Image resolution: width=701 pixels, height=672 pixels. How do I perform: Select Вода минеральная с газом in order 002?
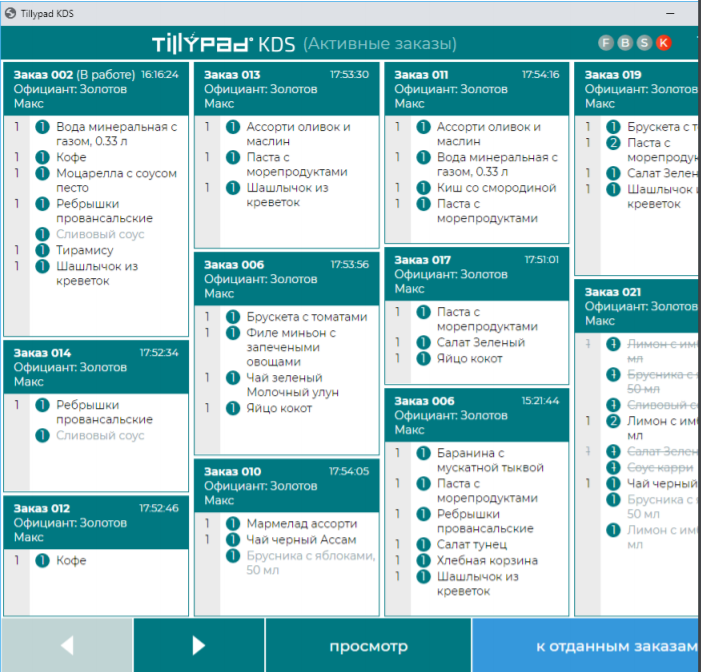pos(116,134)
